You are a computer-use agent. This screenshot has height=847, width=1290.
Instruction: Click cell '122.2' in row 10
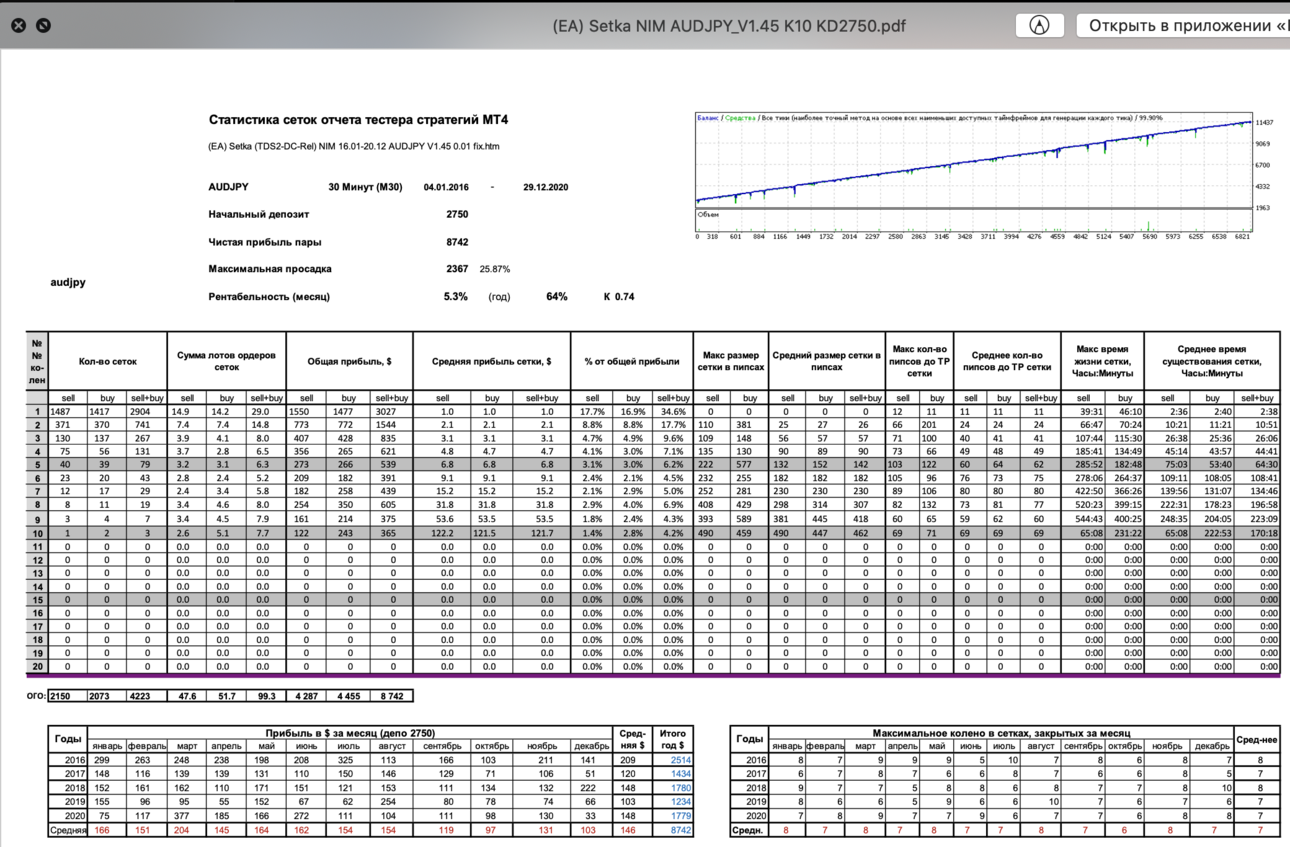443,535
